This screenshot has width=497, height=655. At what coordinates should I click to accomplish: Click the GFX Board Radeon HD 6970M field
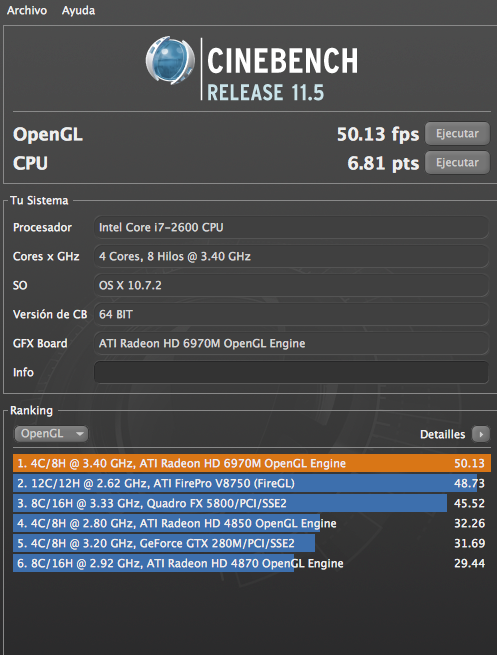coord(291,343)
